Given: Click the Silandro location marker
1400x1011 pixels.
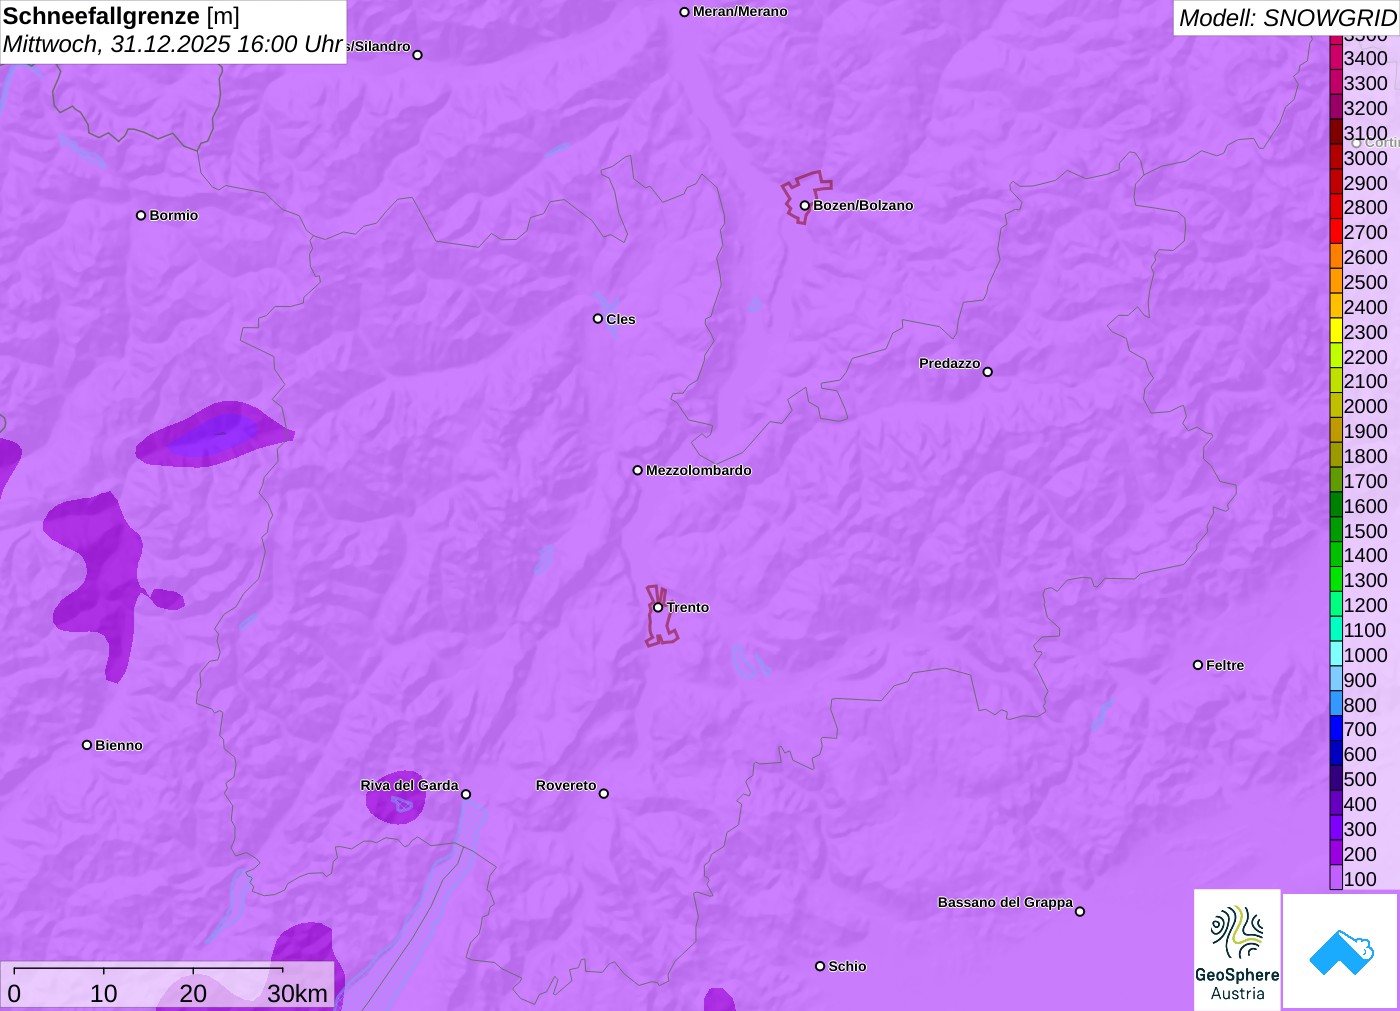Looking at the screenshot, I should (418, 55).
